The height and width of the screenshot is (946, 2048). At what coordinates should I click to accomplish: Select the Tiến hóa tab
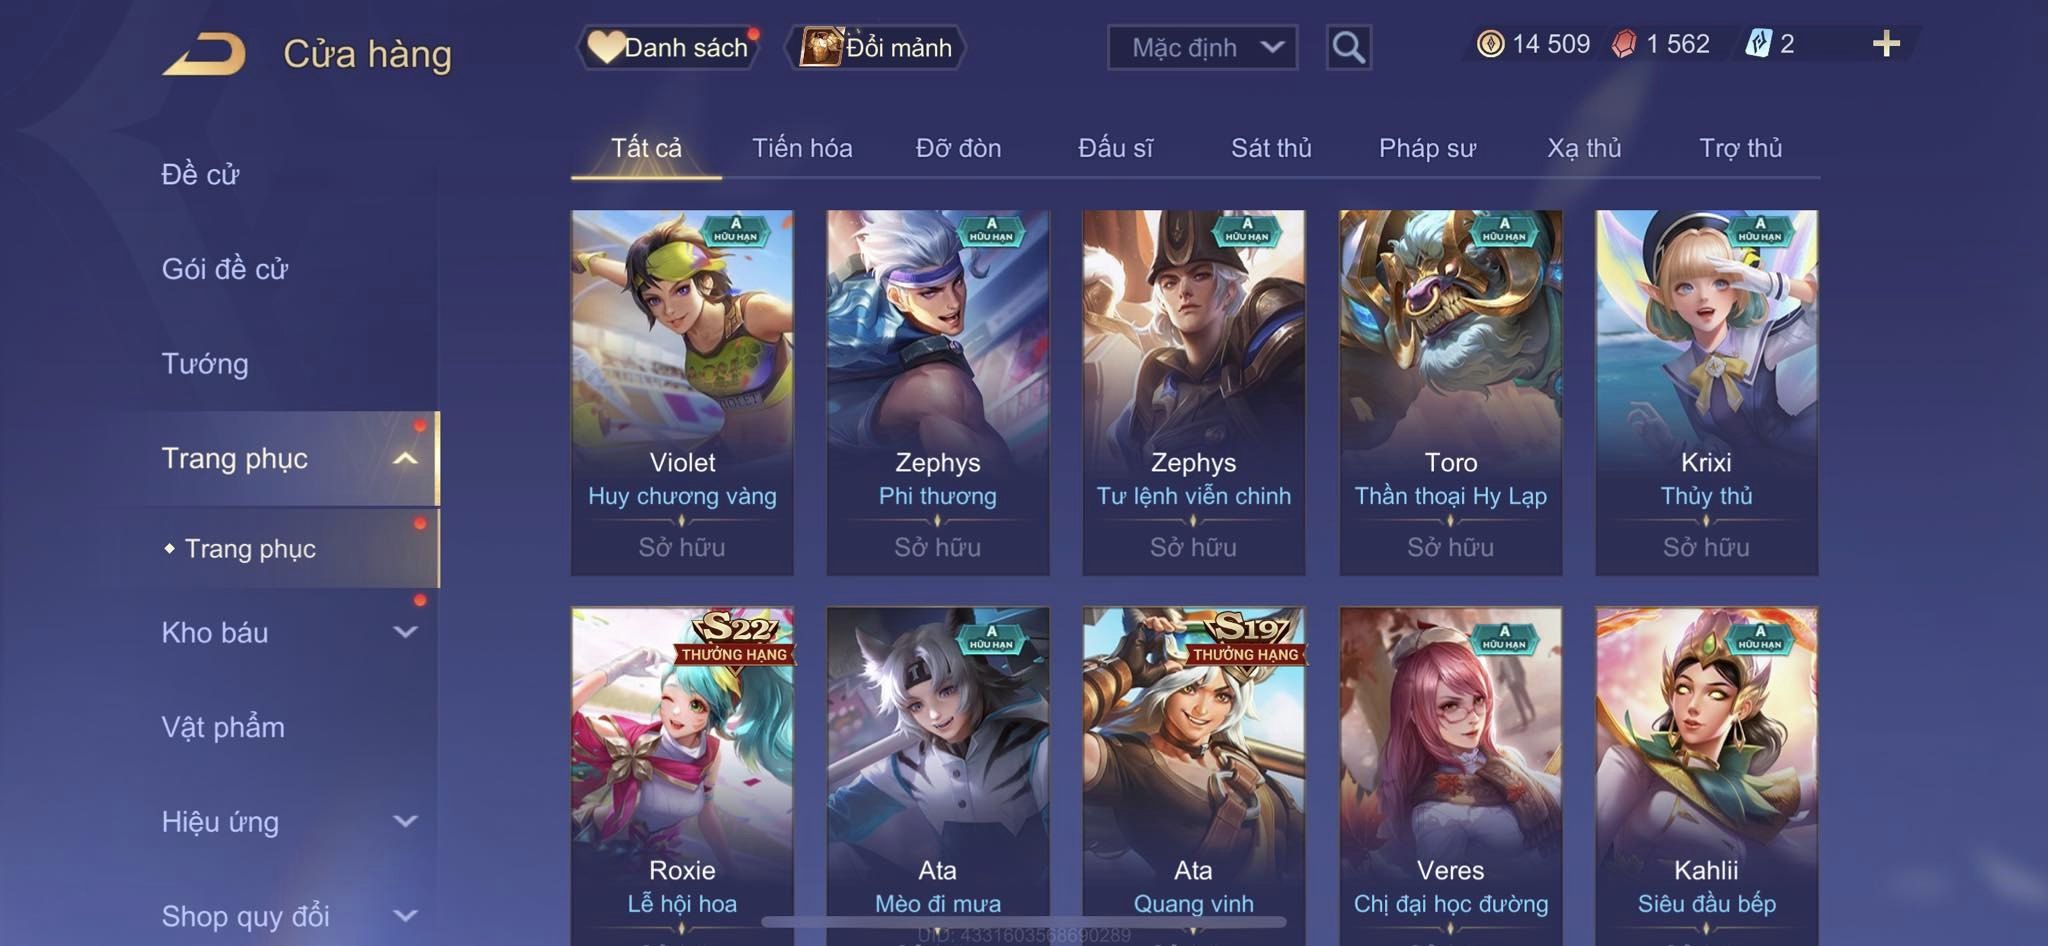pos(802,148)
